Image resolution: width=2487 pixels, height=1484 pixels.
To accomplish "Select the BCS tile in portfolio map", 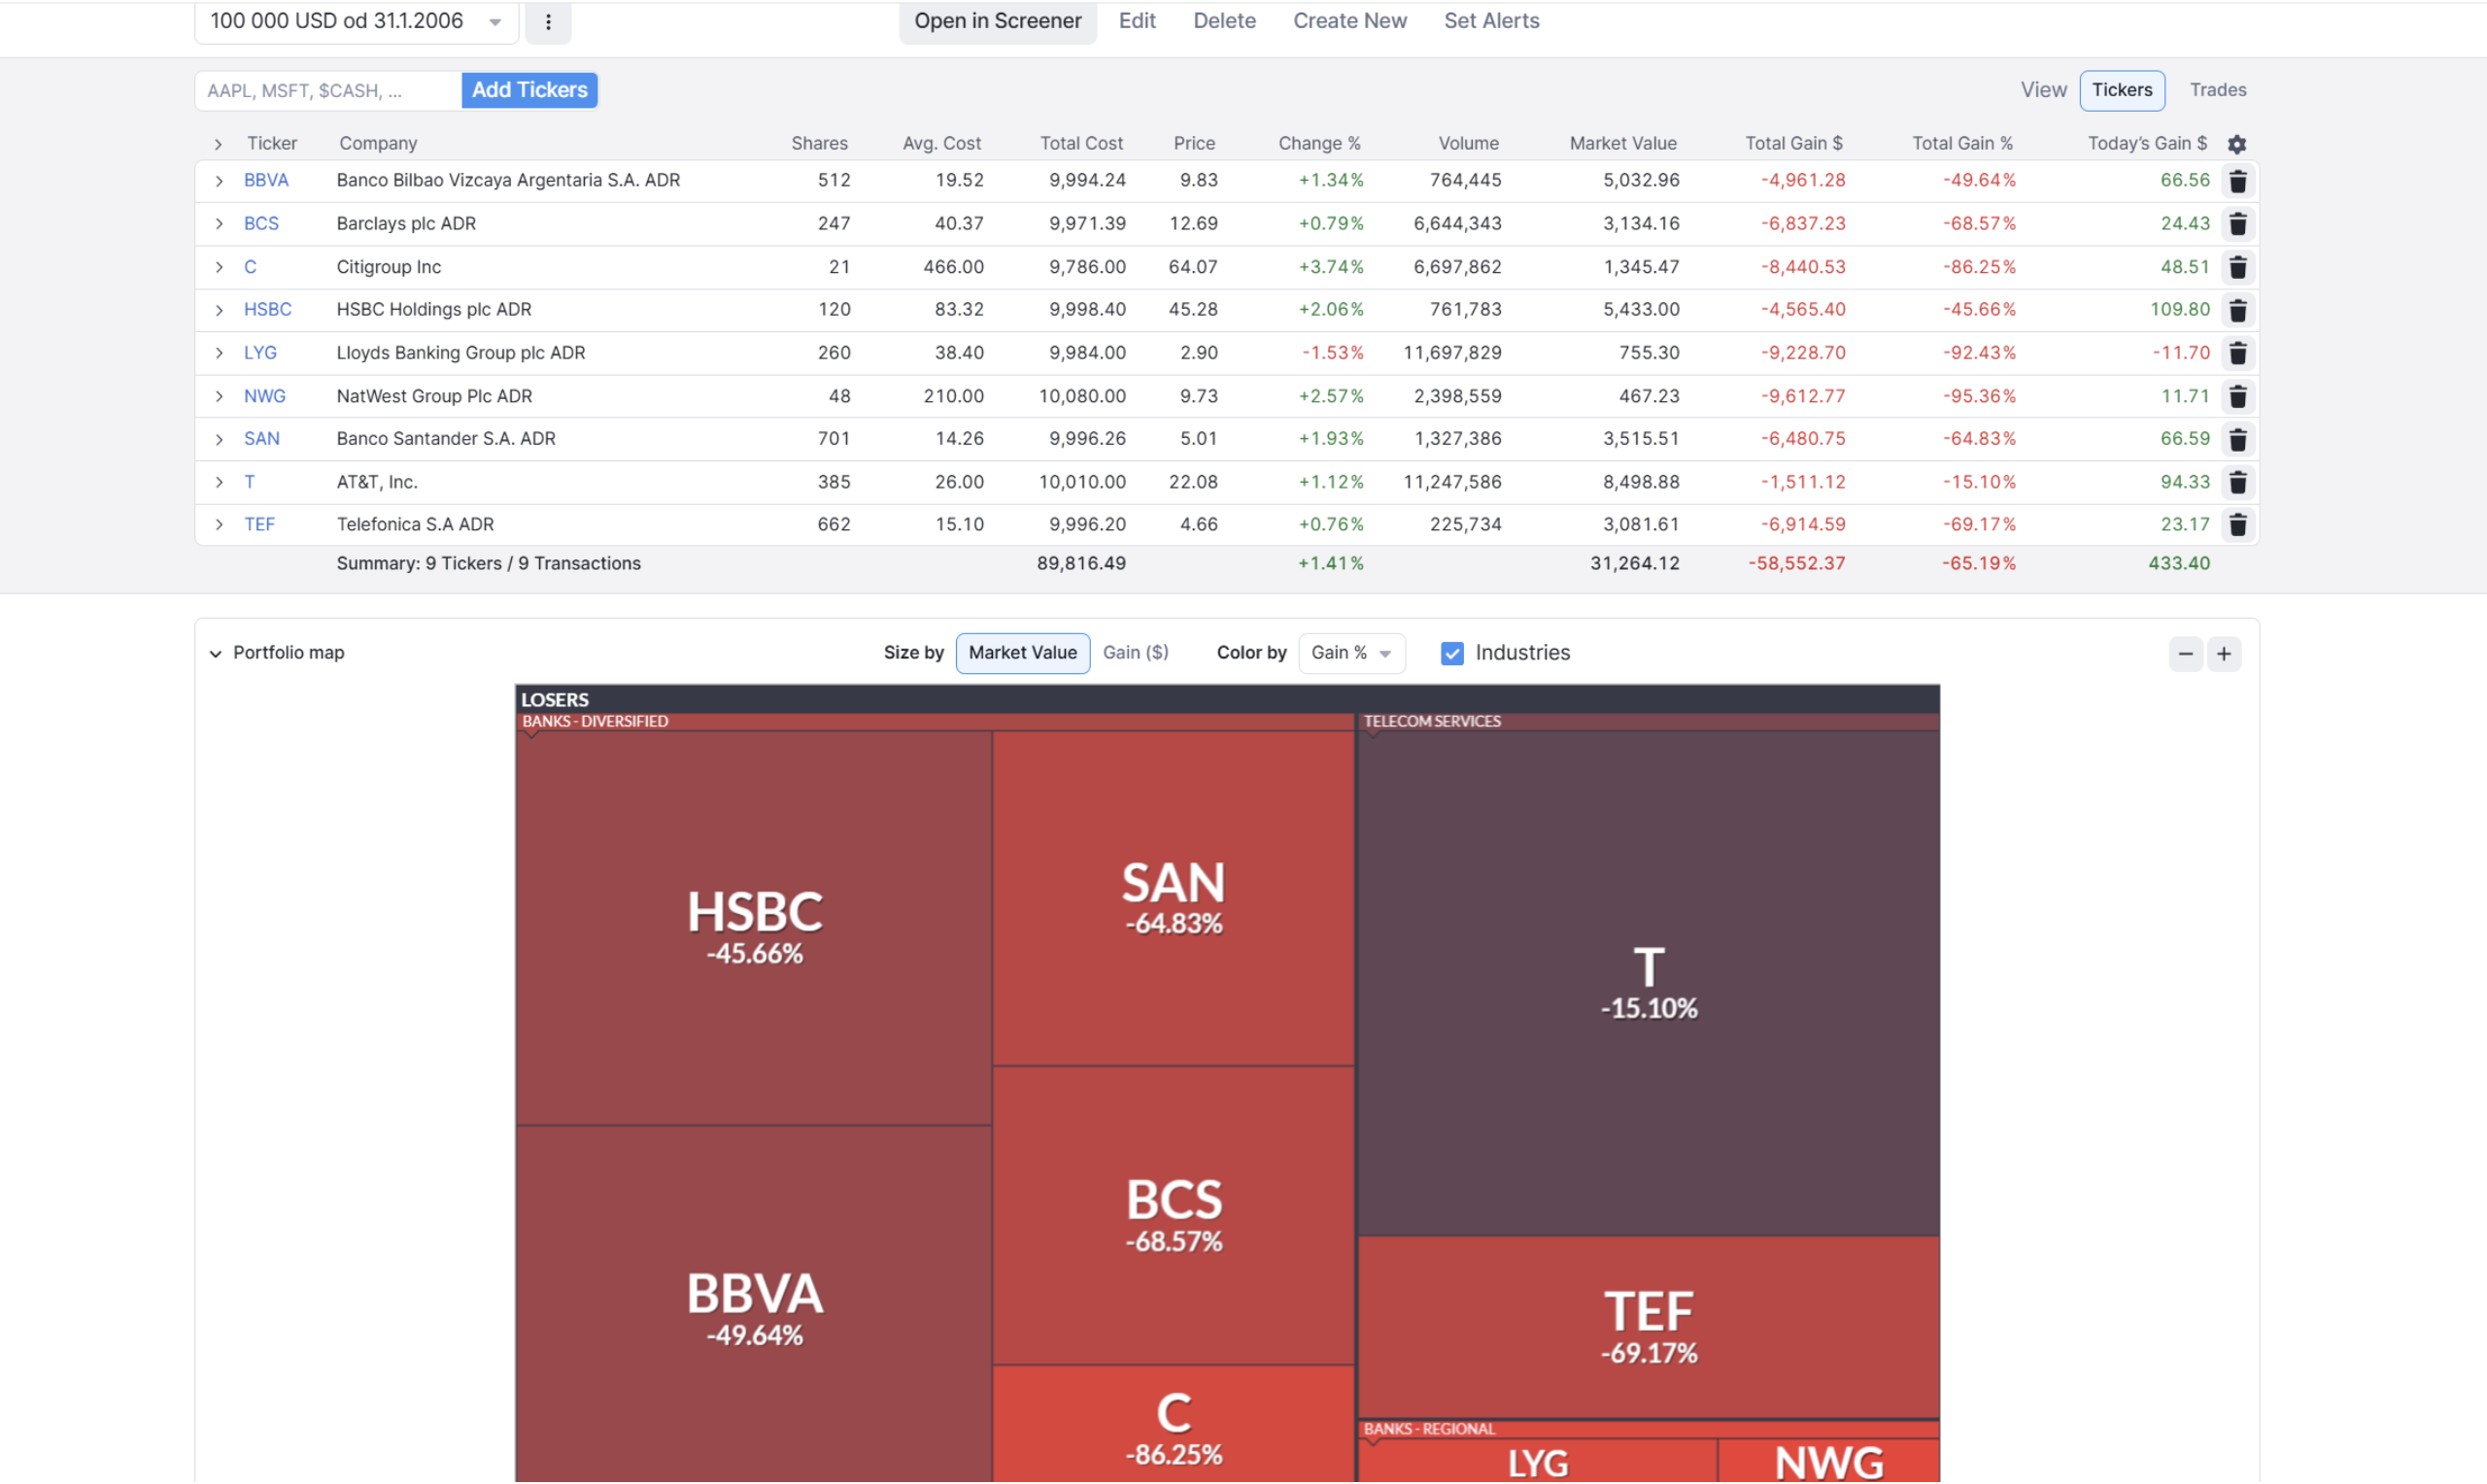I will (1173, 1215).
